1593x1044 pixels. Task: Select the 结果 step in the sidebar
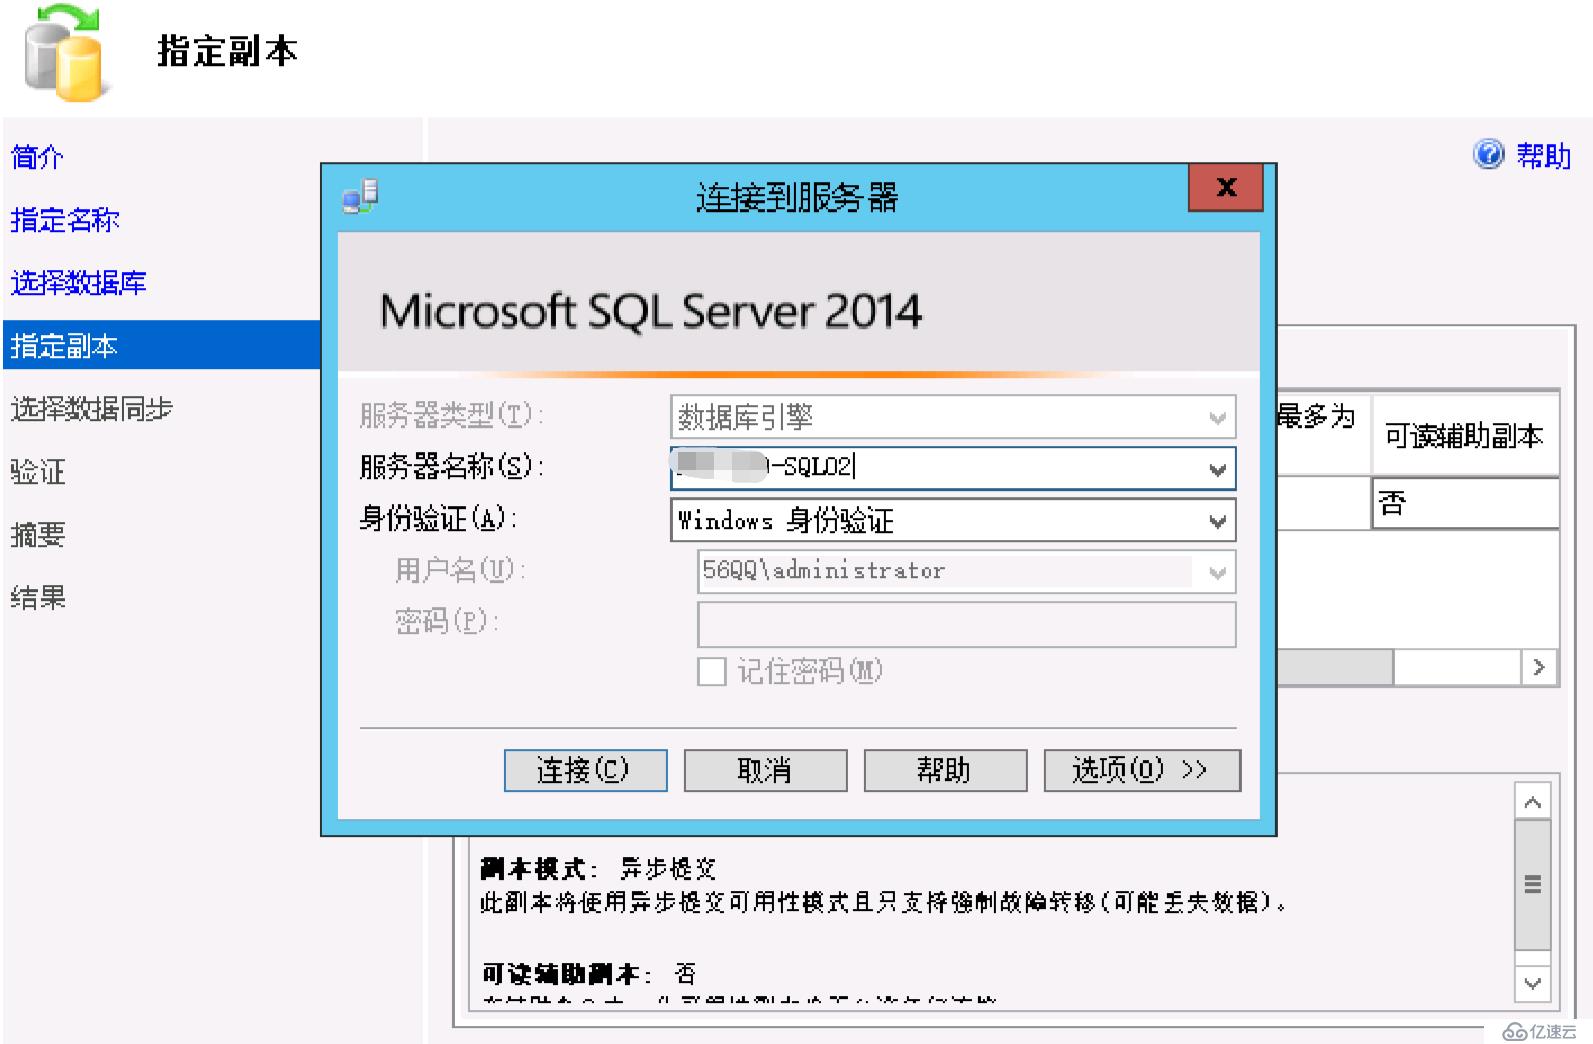pos(37,597)
